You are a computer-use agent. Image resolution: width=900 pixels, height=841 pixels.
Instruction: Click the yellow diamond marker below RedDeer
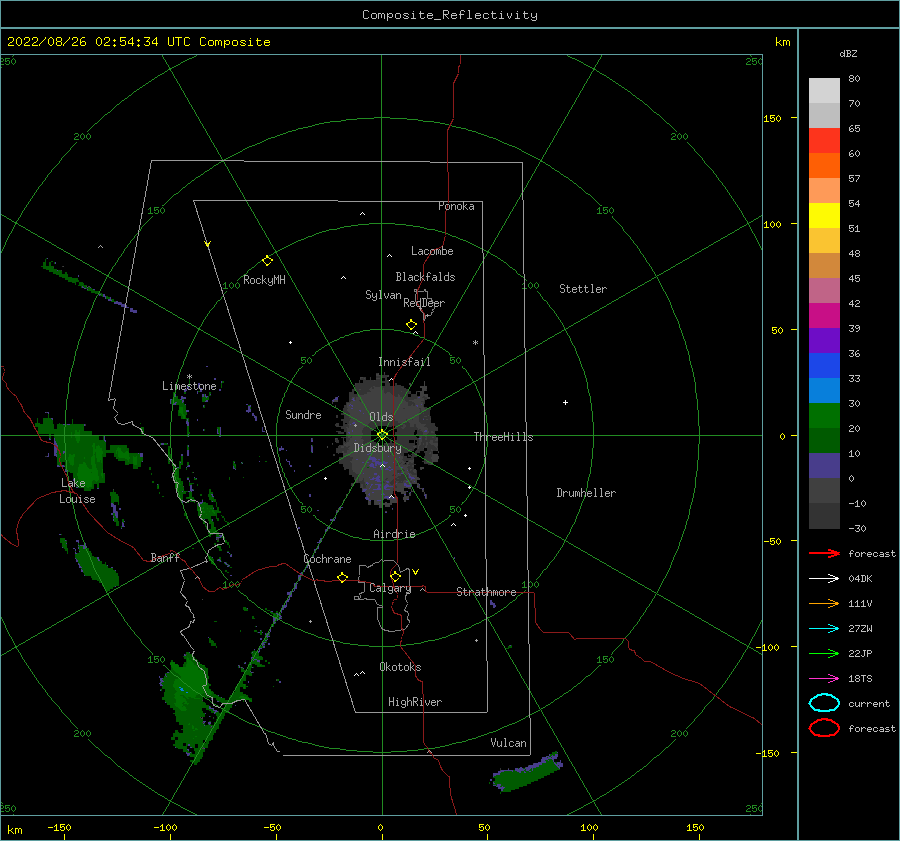[411, 324]
